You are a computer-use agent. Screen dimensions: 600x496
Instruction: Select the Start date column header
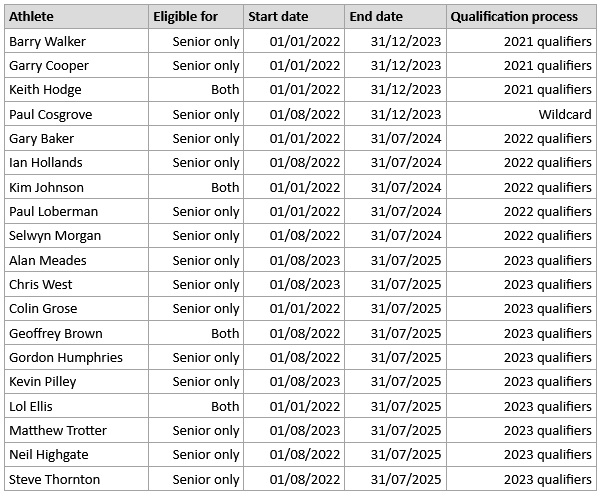(x=294, y=16)
